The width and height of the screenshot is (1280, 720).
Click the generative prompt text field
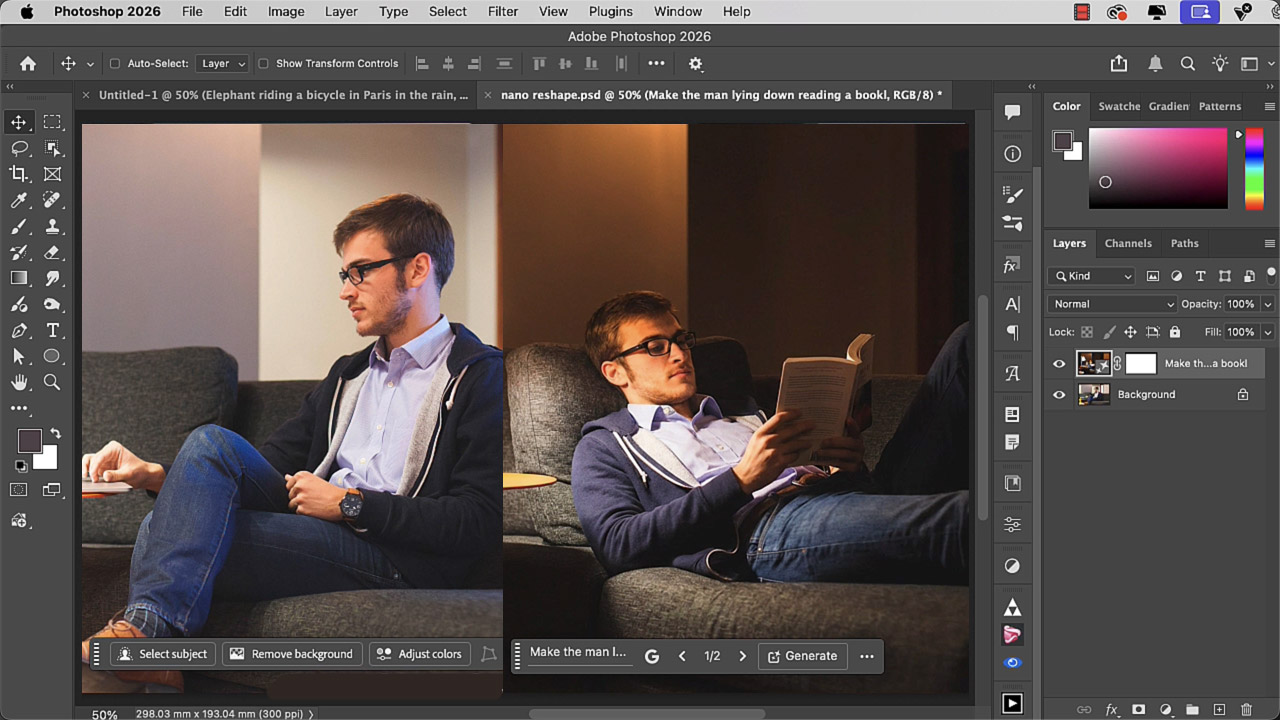tap(577, 652)
